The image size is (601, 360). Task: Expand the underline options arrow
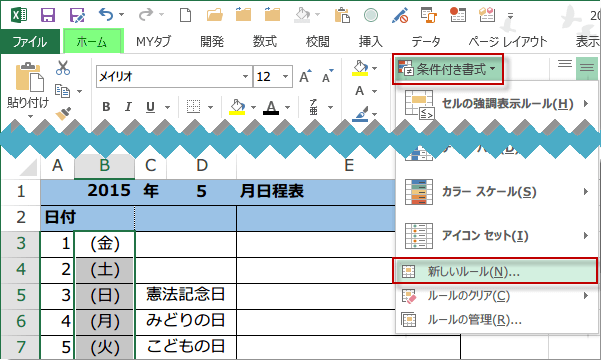167,107
